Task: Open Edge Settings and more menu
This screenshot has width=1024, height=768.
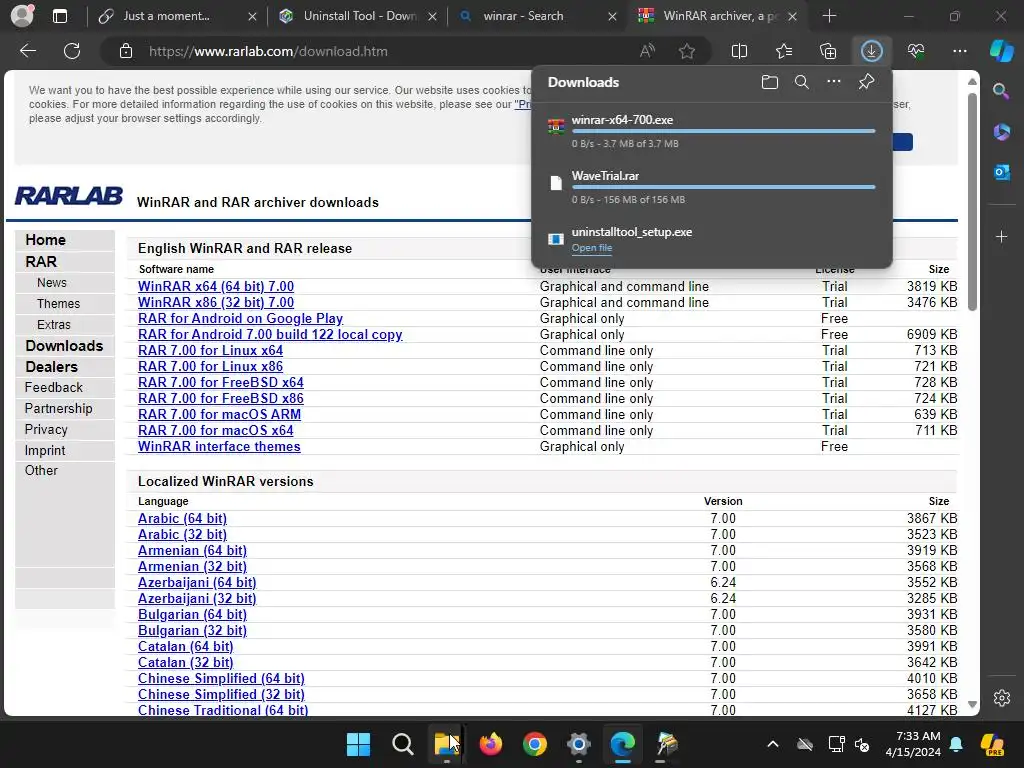Action: click(960, 51)
